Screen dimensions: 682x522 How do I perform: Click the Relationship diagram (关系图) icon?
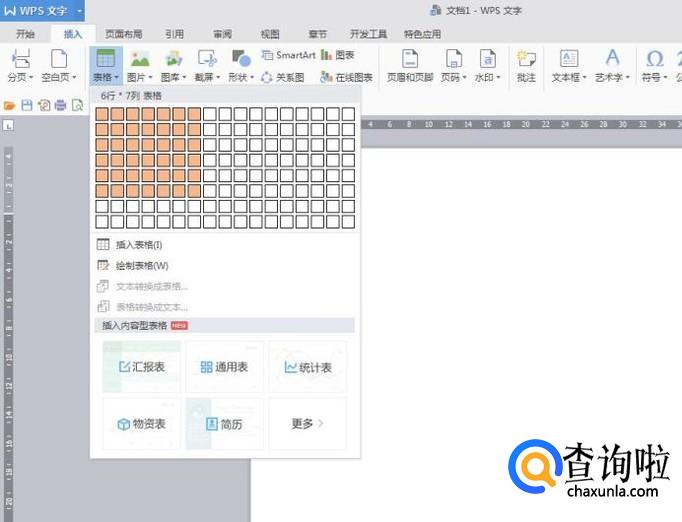(282, 77)
